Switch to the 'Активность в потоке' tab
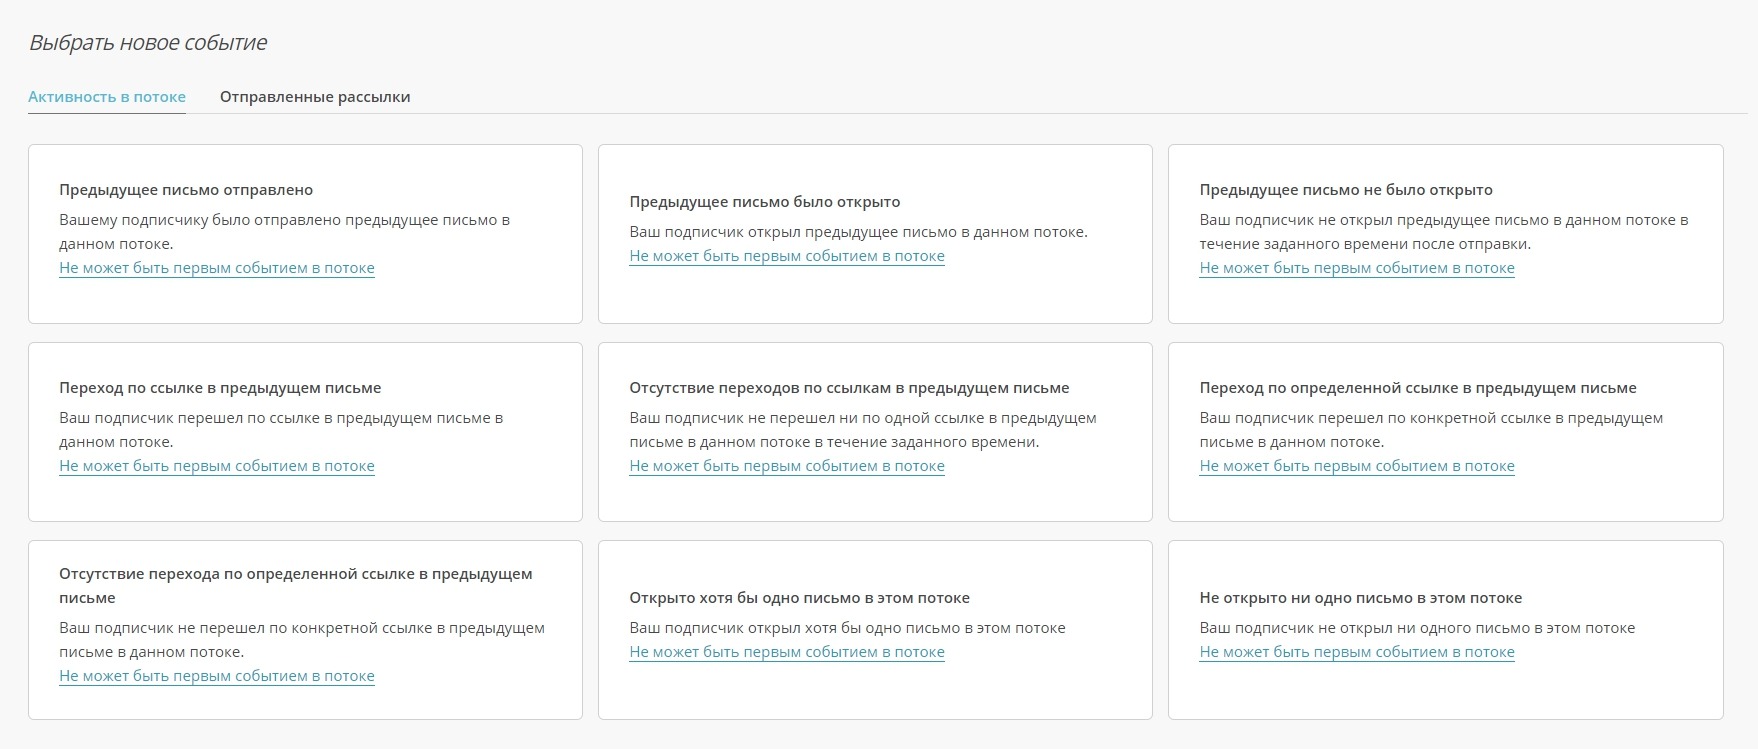Screen dimensions: 1758x749 tap(107, 97)
